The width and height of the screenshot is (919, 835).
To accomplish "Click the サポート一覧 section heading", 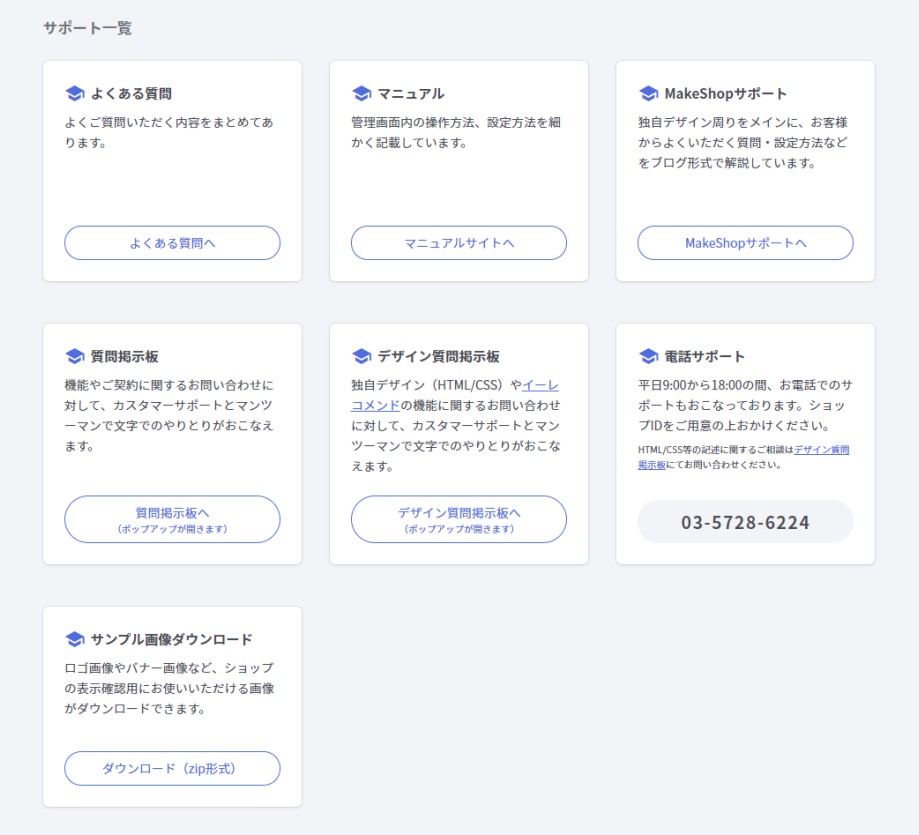I will 87,28.
